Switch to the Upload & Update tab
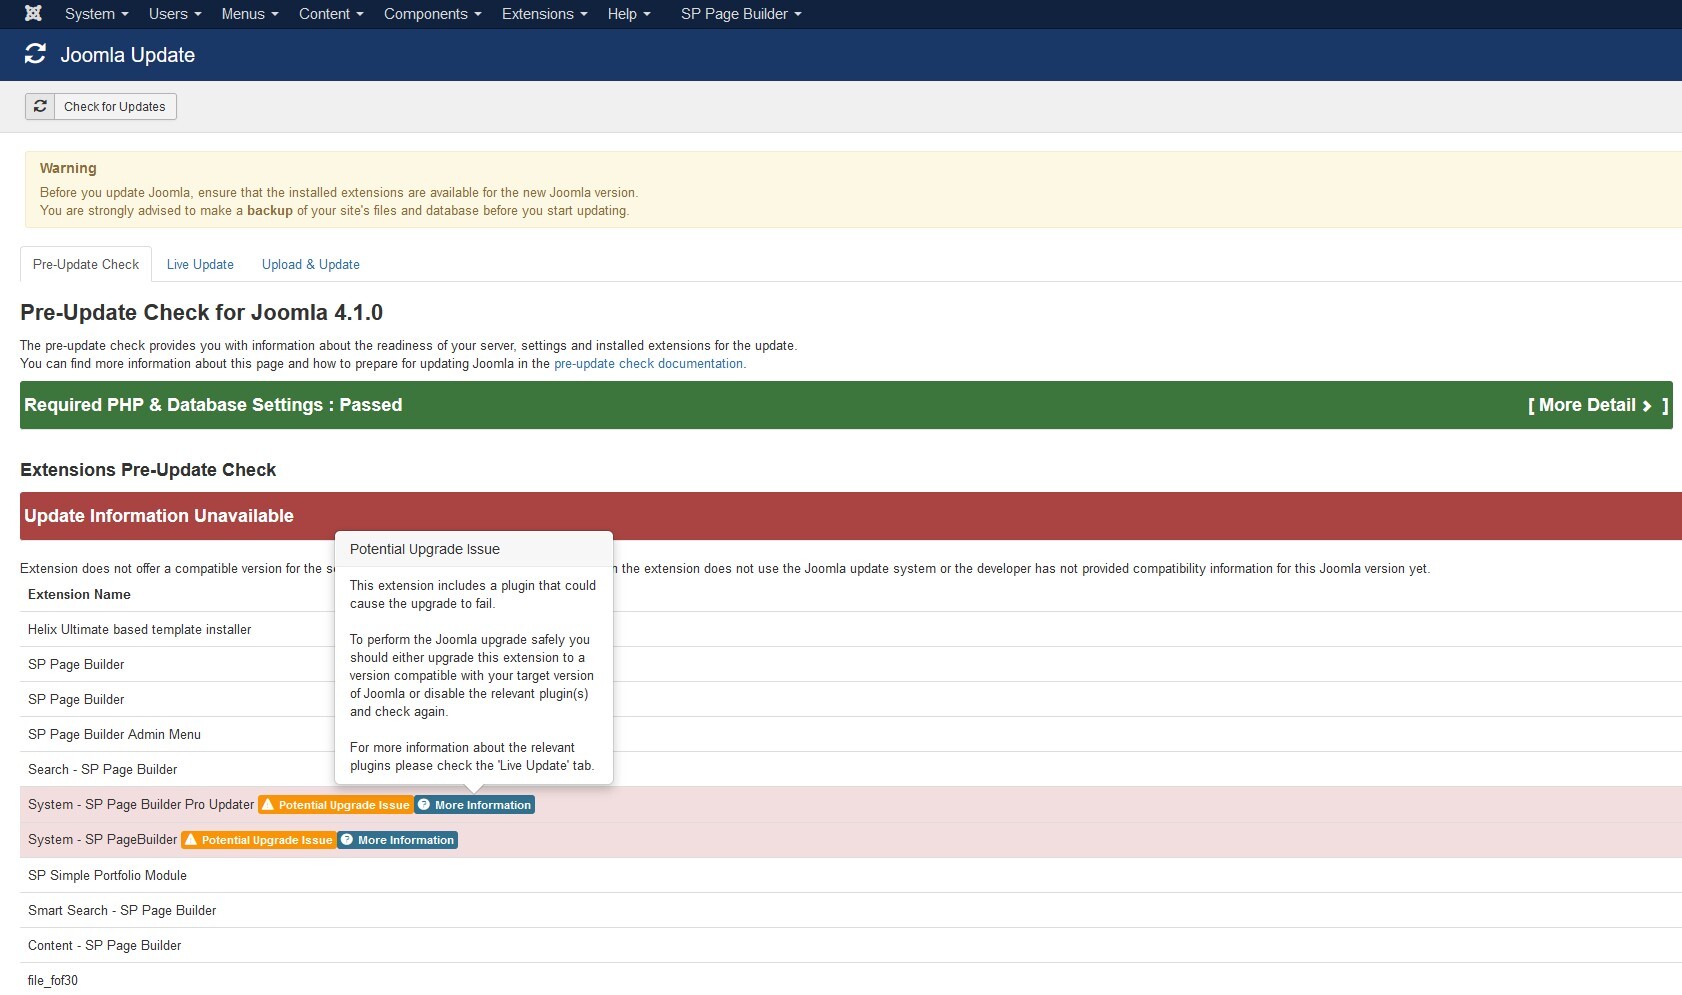Viewport: 1682px width, 995px height. click(311, 264)
